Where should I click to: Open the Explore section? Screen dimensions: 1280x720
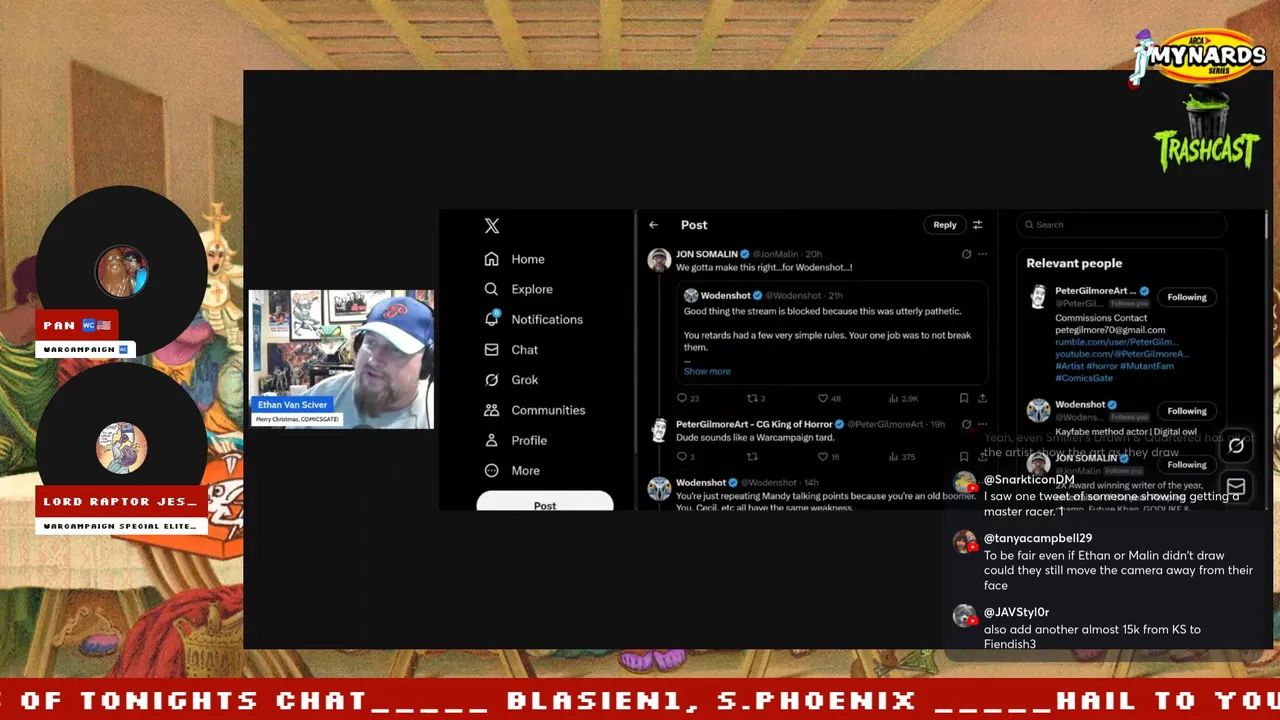[518, 289]
